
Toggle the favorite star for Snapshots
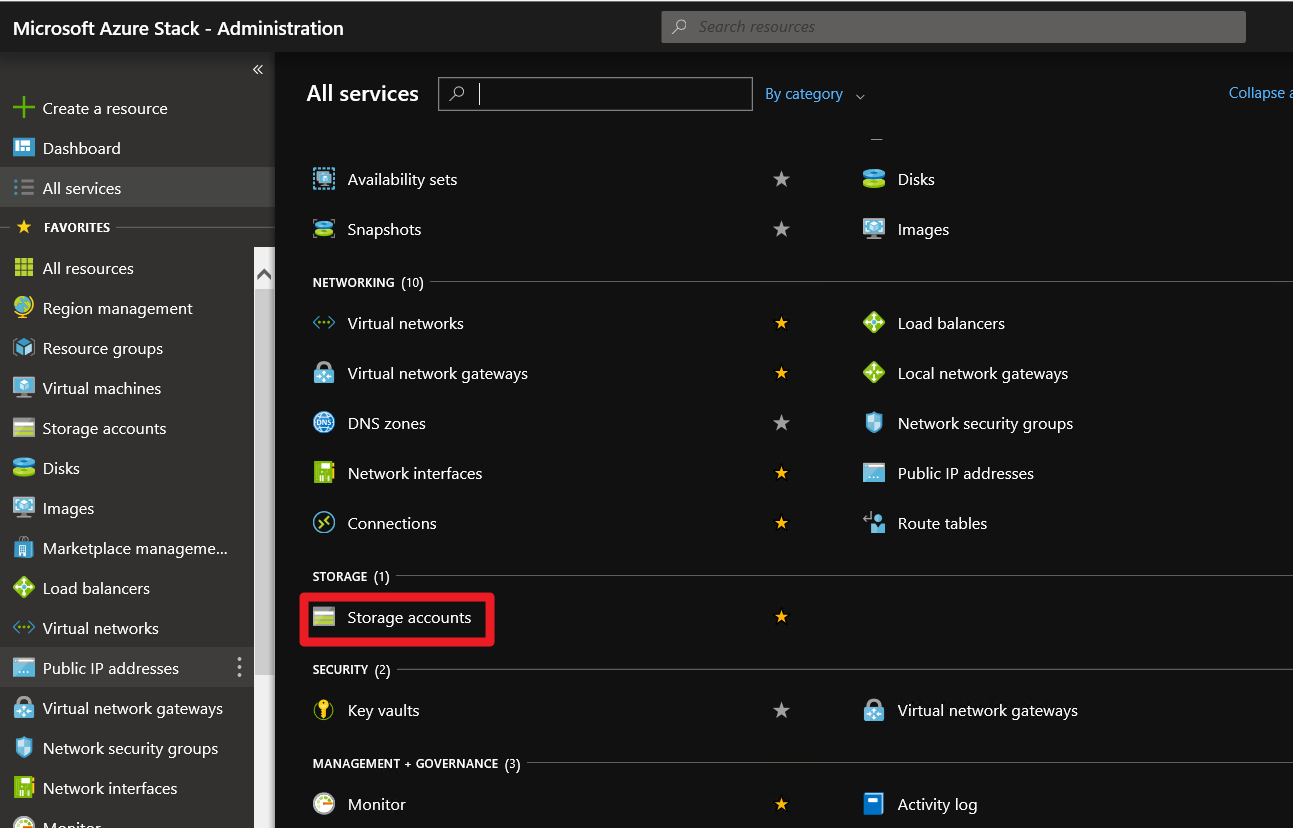coord(781,229)
